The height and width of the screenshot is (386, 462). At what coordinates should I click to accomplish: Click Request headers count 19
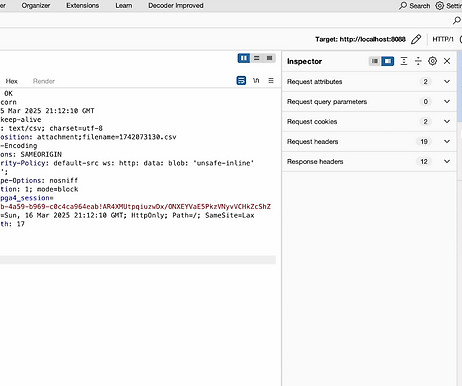[x=424, y=142]
